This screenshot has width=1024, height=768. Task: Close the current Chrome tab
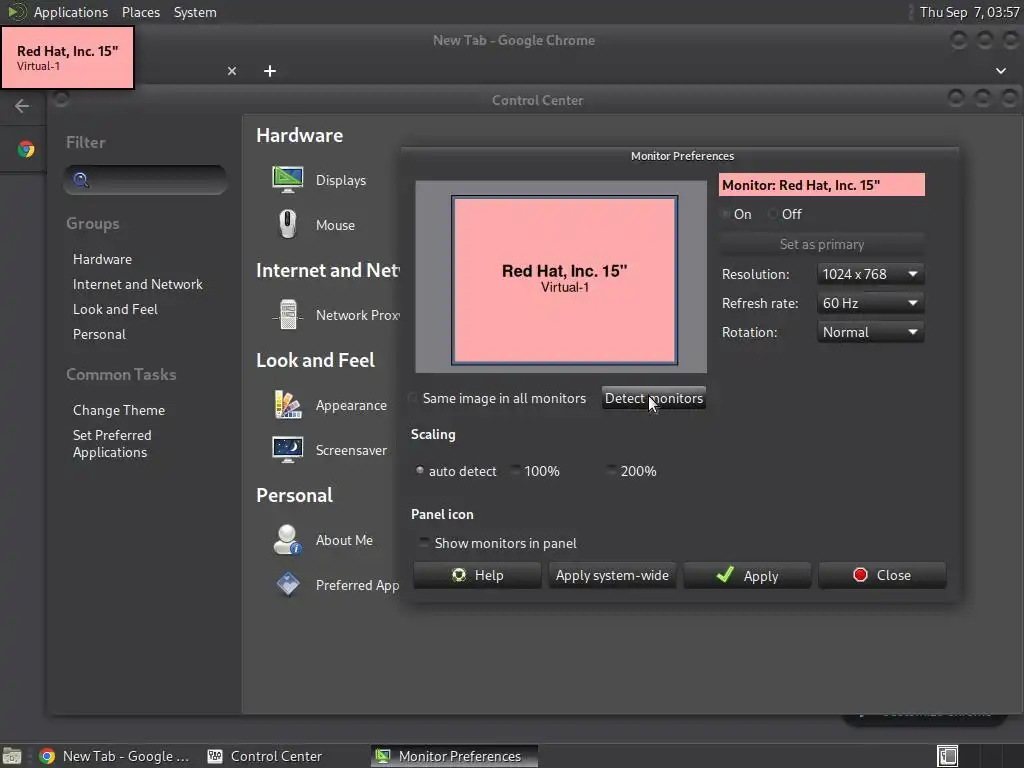(x=232, y=71)
